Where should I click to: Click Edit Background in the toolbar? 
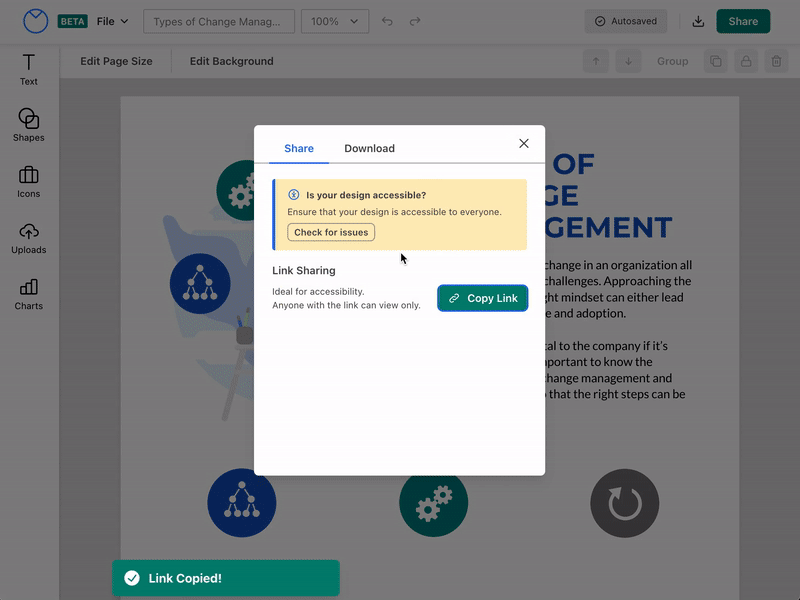(x=230, y=61)
